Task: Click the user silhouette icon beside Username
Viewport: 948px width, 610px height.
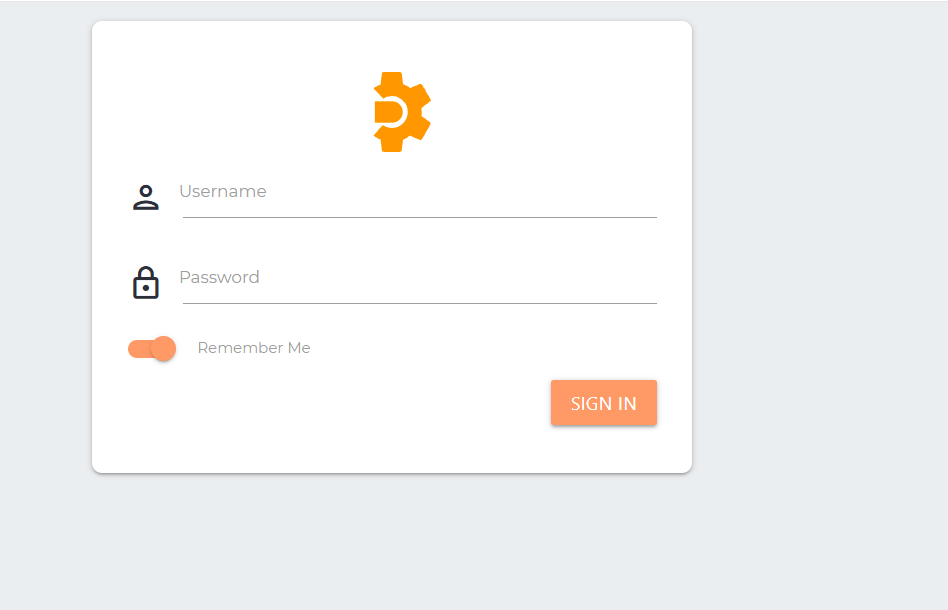Action: (x=146, y=197)
